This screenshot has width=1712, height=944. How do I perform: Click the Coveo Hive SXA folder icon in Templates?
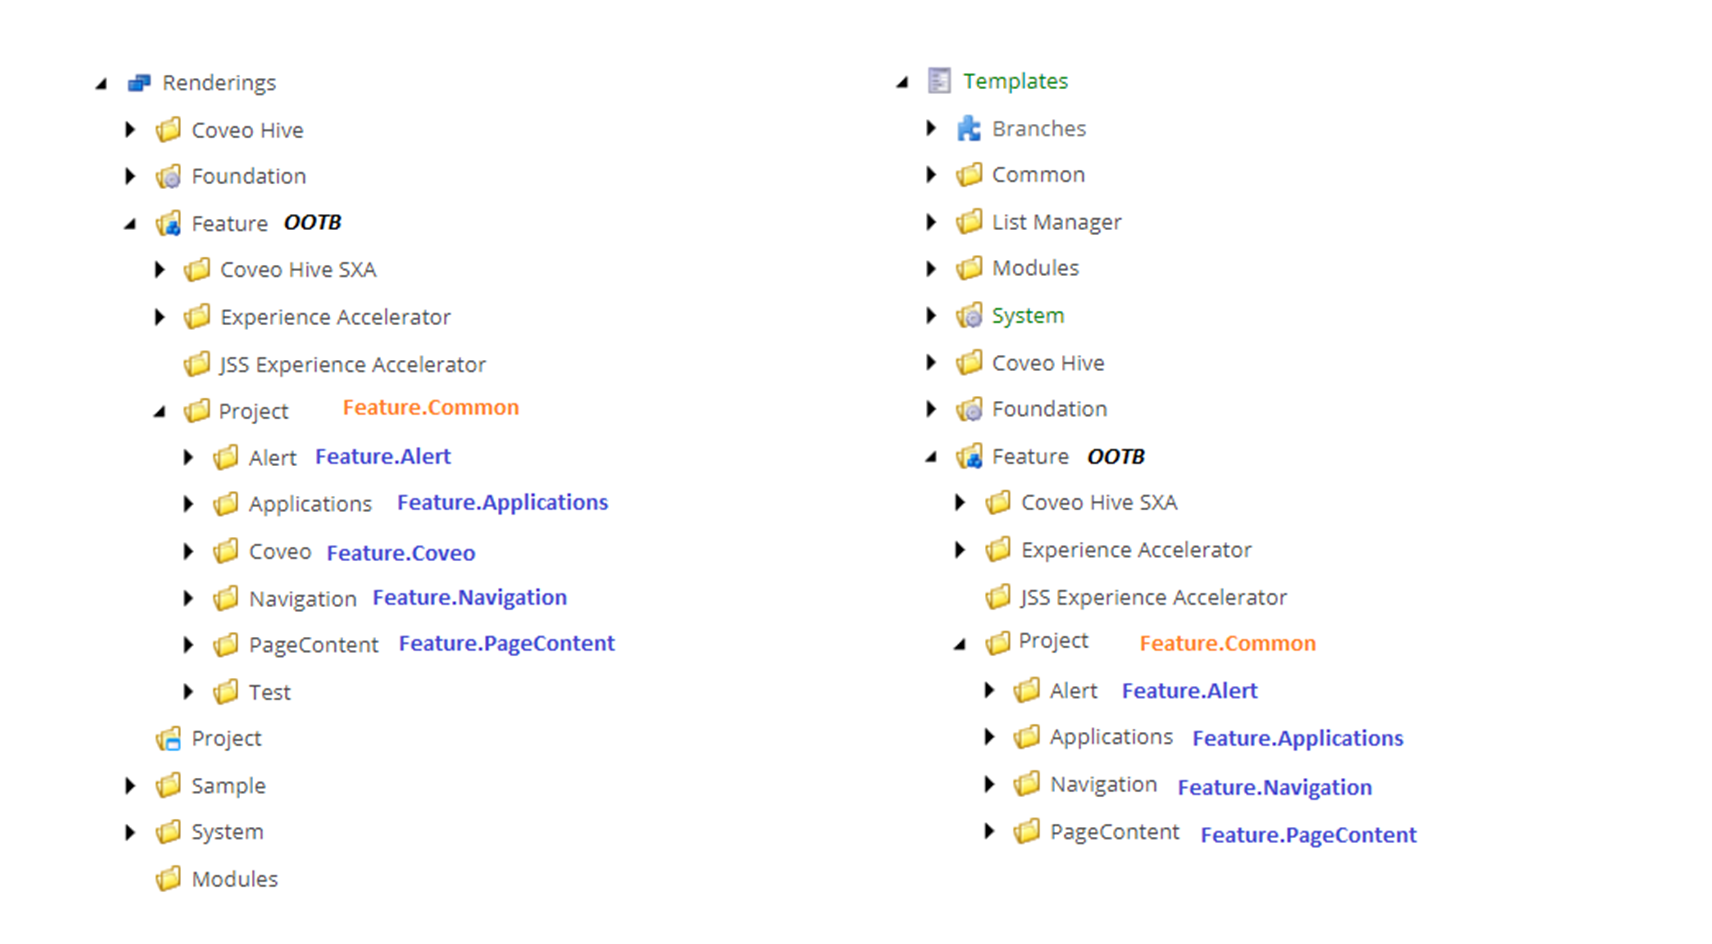click(x=997, y=502)
